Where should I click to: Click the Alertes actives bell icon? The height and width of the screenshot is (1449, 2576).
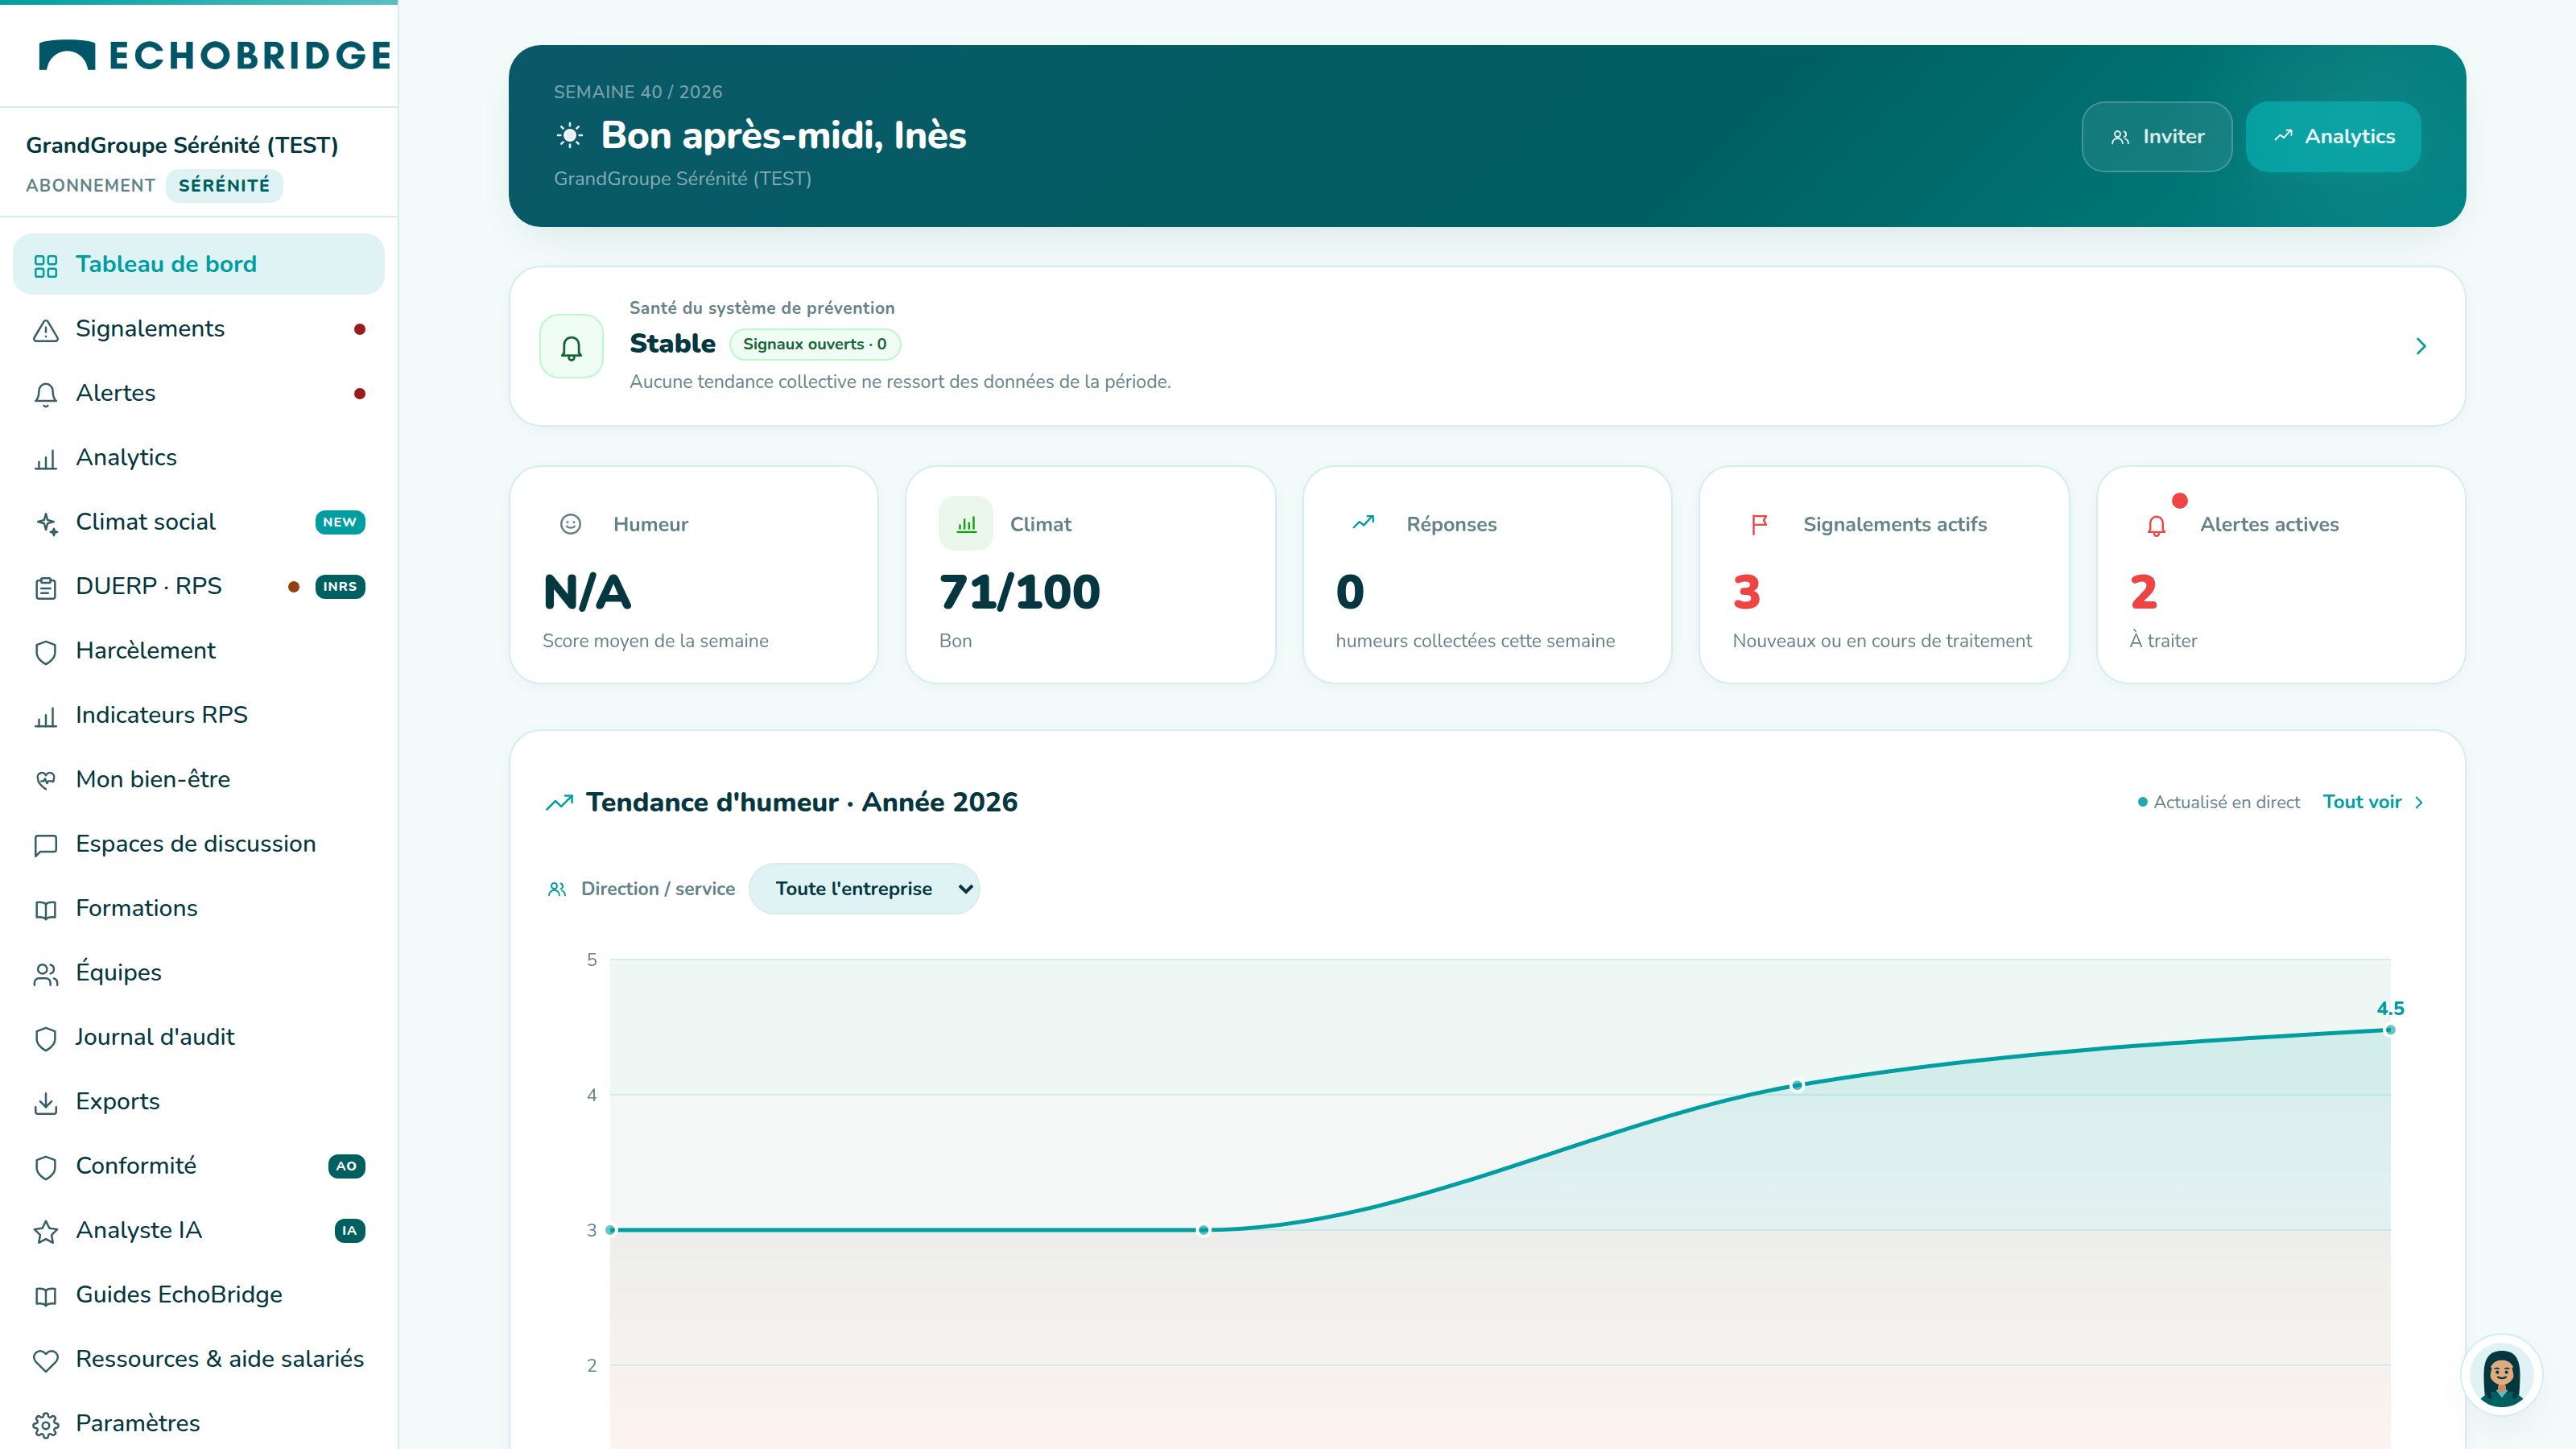tap(2156, 525)
